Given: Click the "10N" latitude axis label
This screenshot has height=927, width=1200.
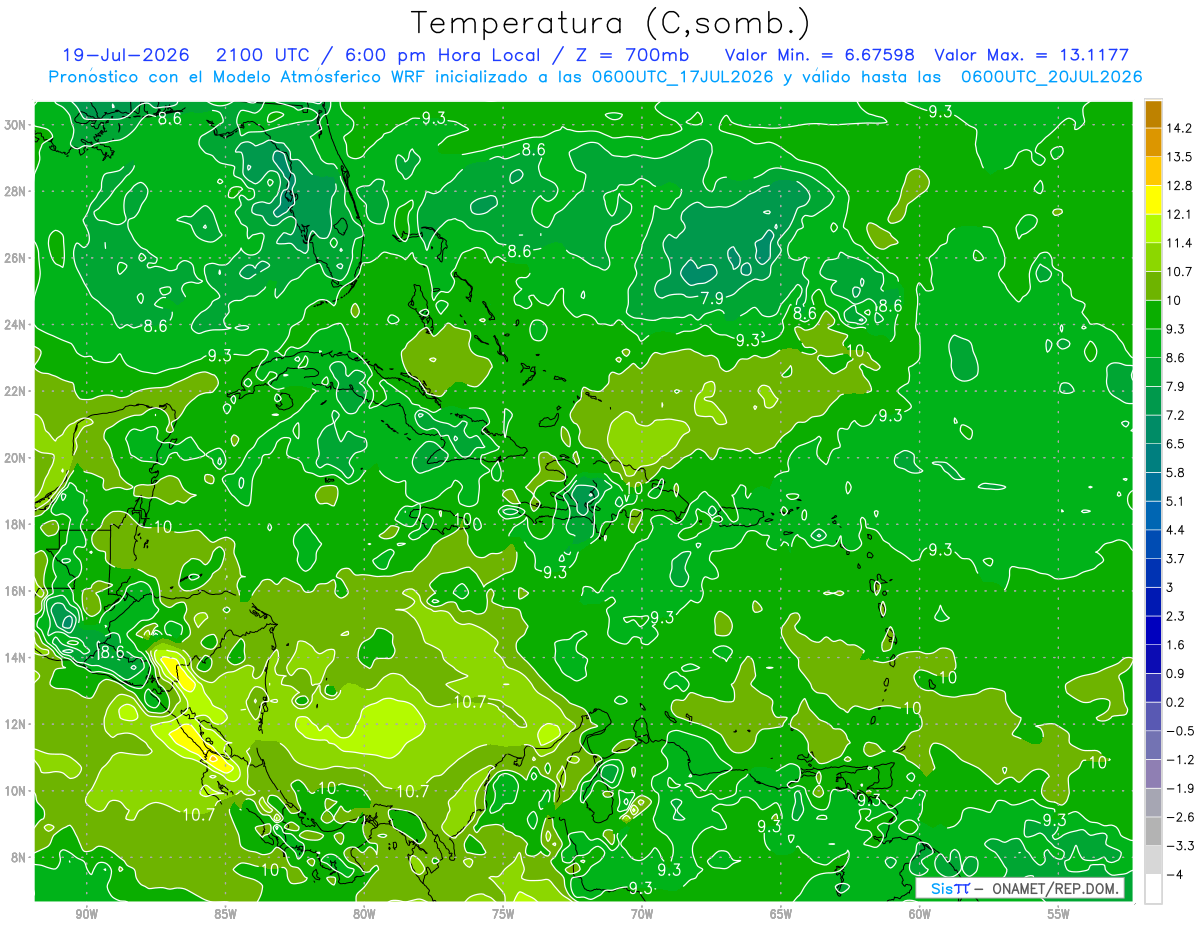Looking at the screenshot, I should [x=17, y=791].
